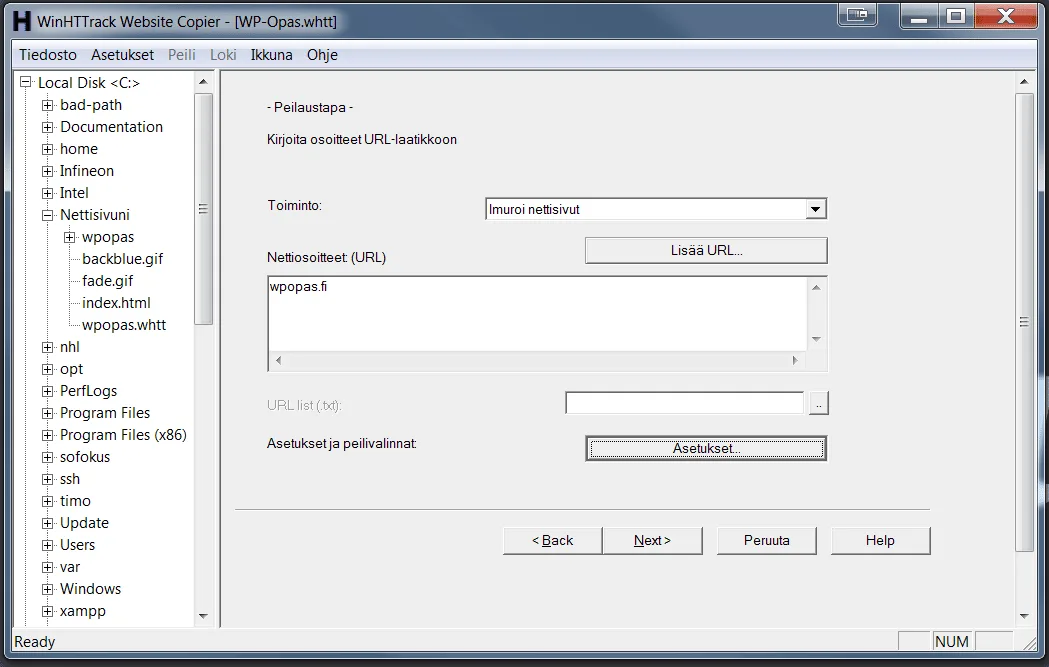
Task: Open the Tiedosto menu
Action: point(47,55)
